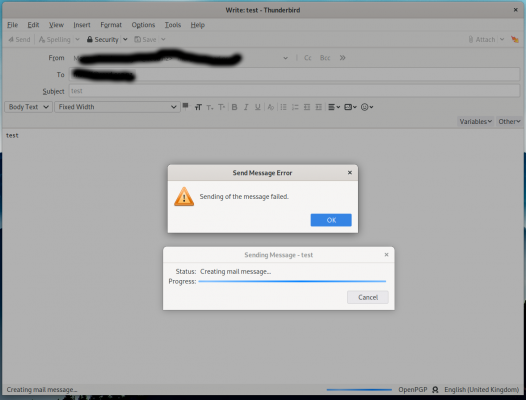Click the larger font size icon
This screenshot has width=526, height=400.
(221, 107)
